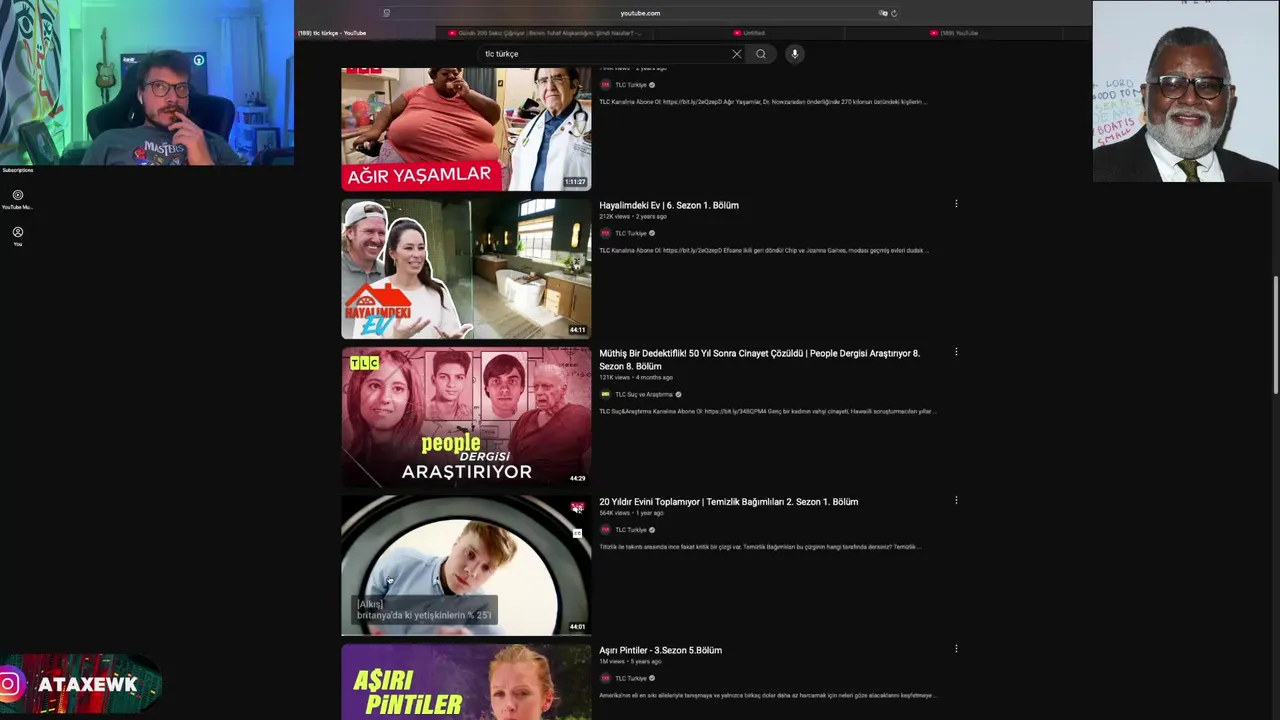Play the Aşırı Pintiler thumbnail
The height and width of the screenshot is (720, 1280).
pyautogui.click(x=466, y=682)
